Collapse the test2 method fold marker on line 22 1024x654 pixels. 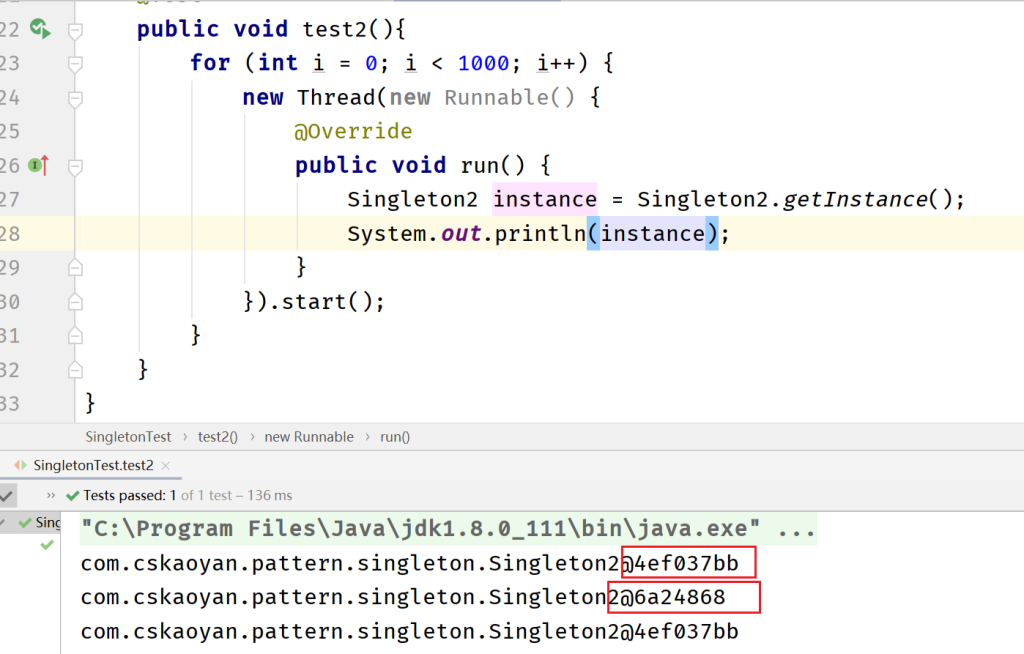click(x=75, y=30)
